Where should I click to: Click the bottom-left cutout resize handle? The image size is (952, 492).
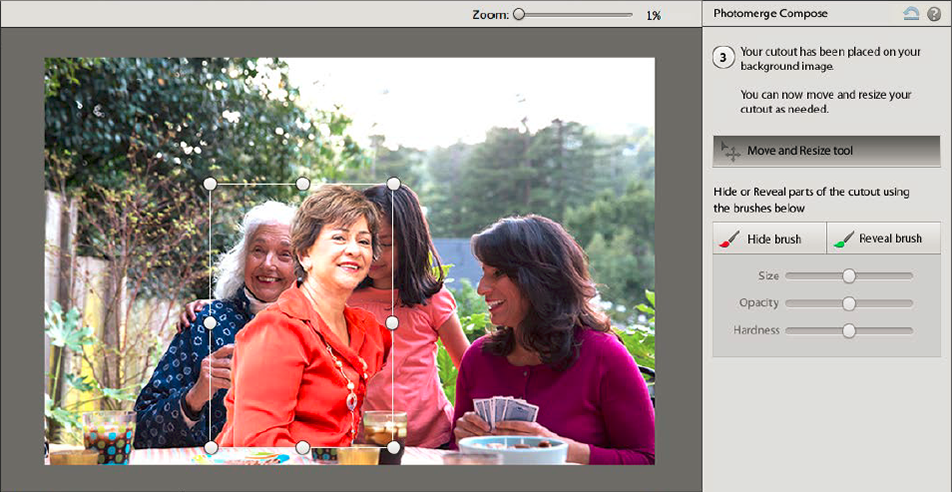pos(210,447)
